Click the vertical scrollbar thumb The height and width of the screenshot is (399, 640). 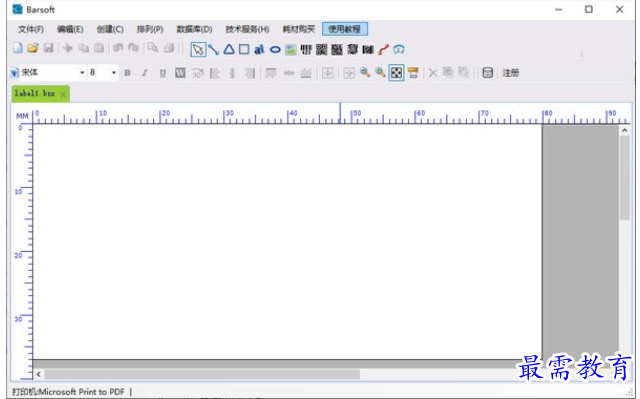(x=624, y=178)
